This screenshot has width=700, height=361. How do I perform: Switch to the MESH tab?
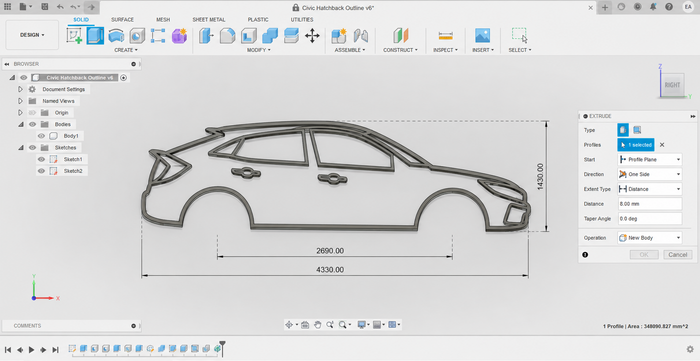(x=163, y=20)
